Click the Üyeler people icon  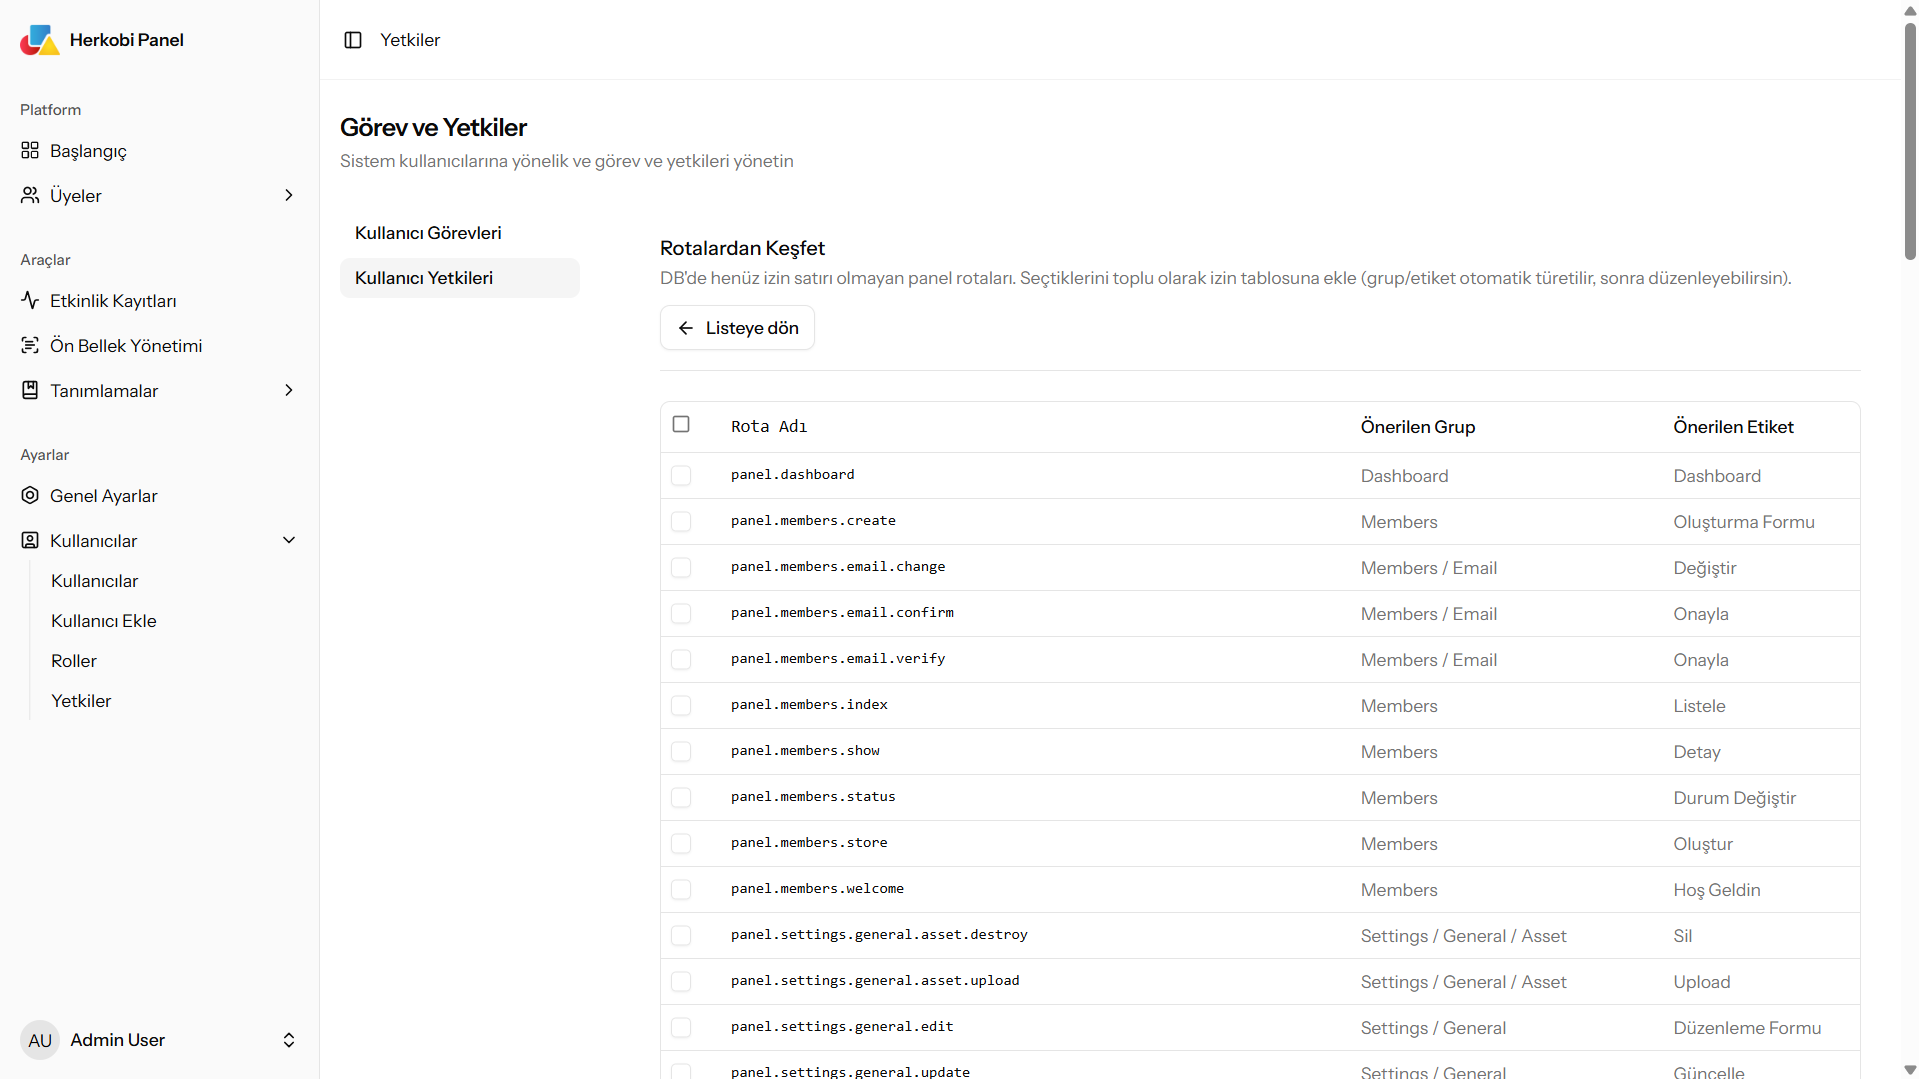click(30, 195)
